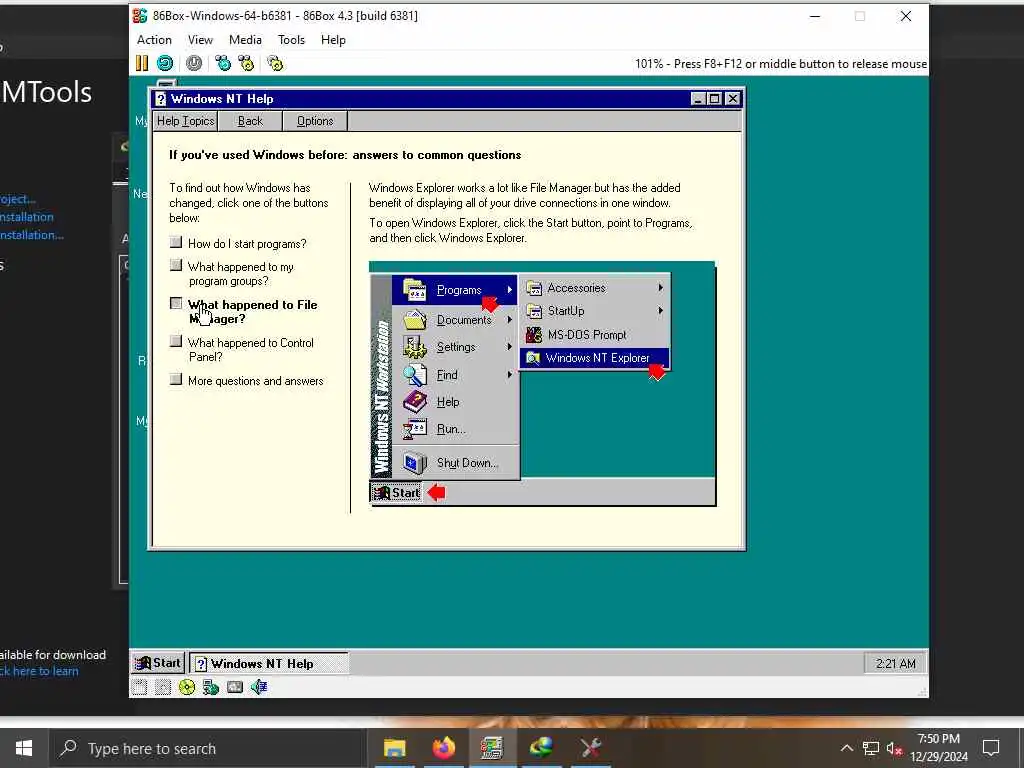1024x768 pixels.
Task: Send Ctrl+Alt+Esc via the yellow keys icon
Action: (x=246, y=63)
